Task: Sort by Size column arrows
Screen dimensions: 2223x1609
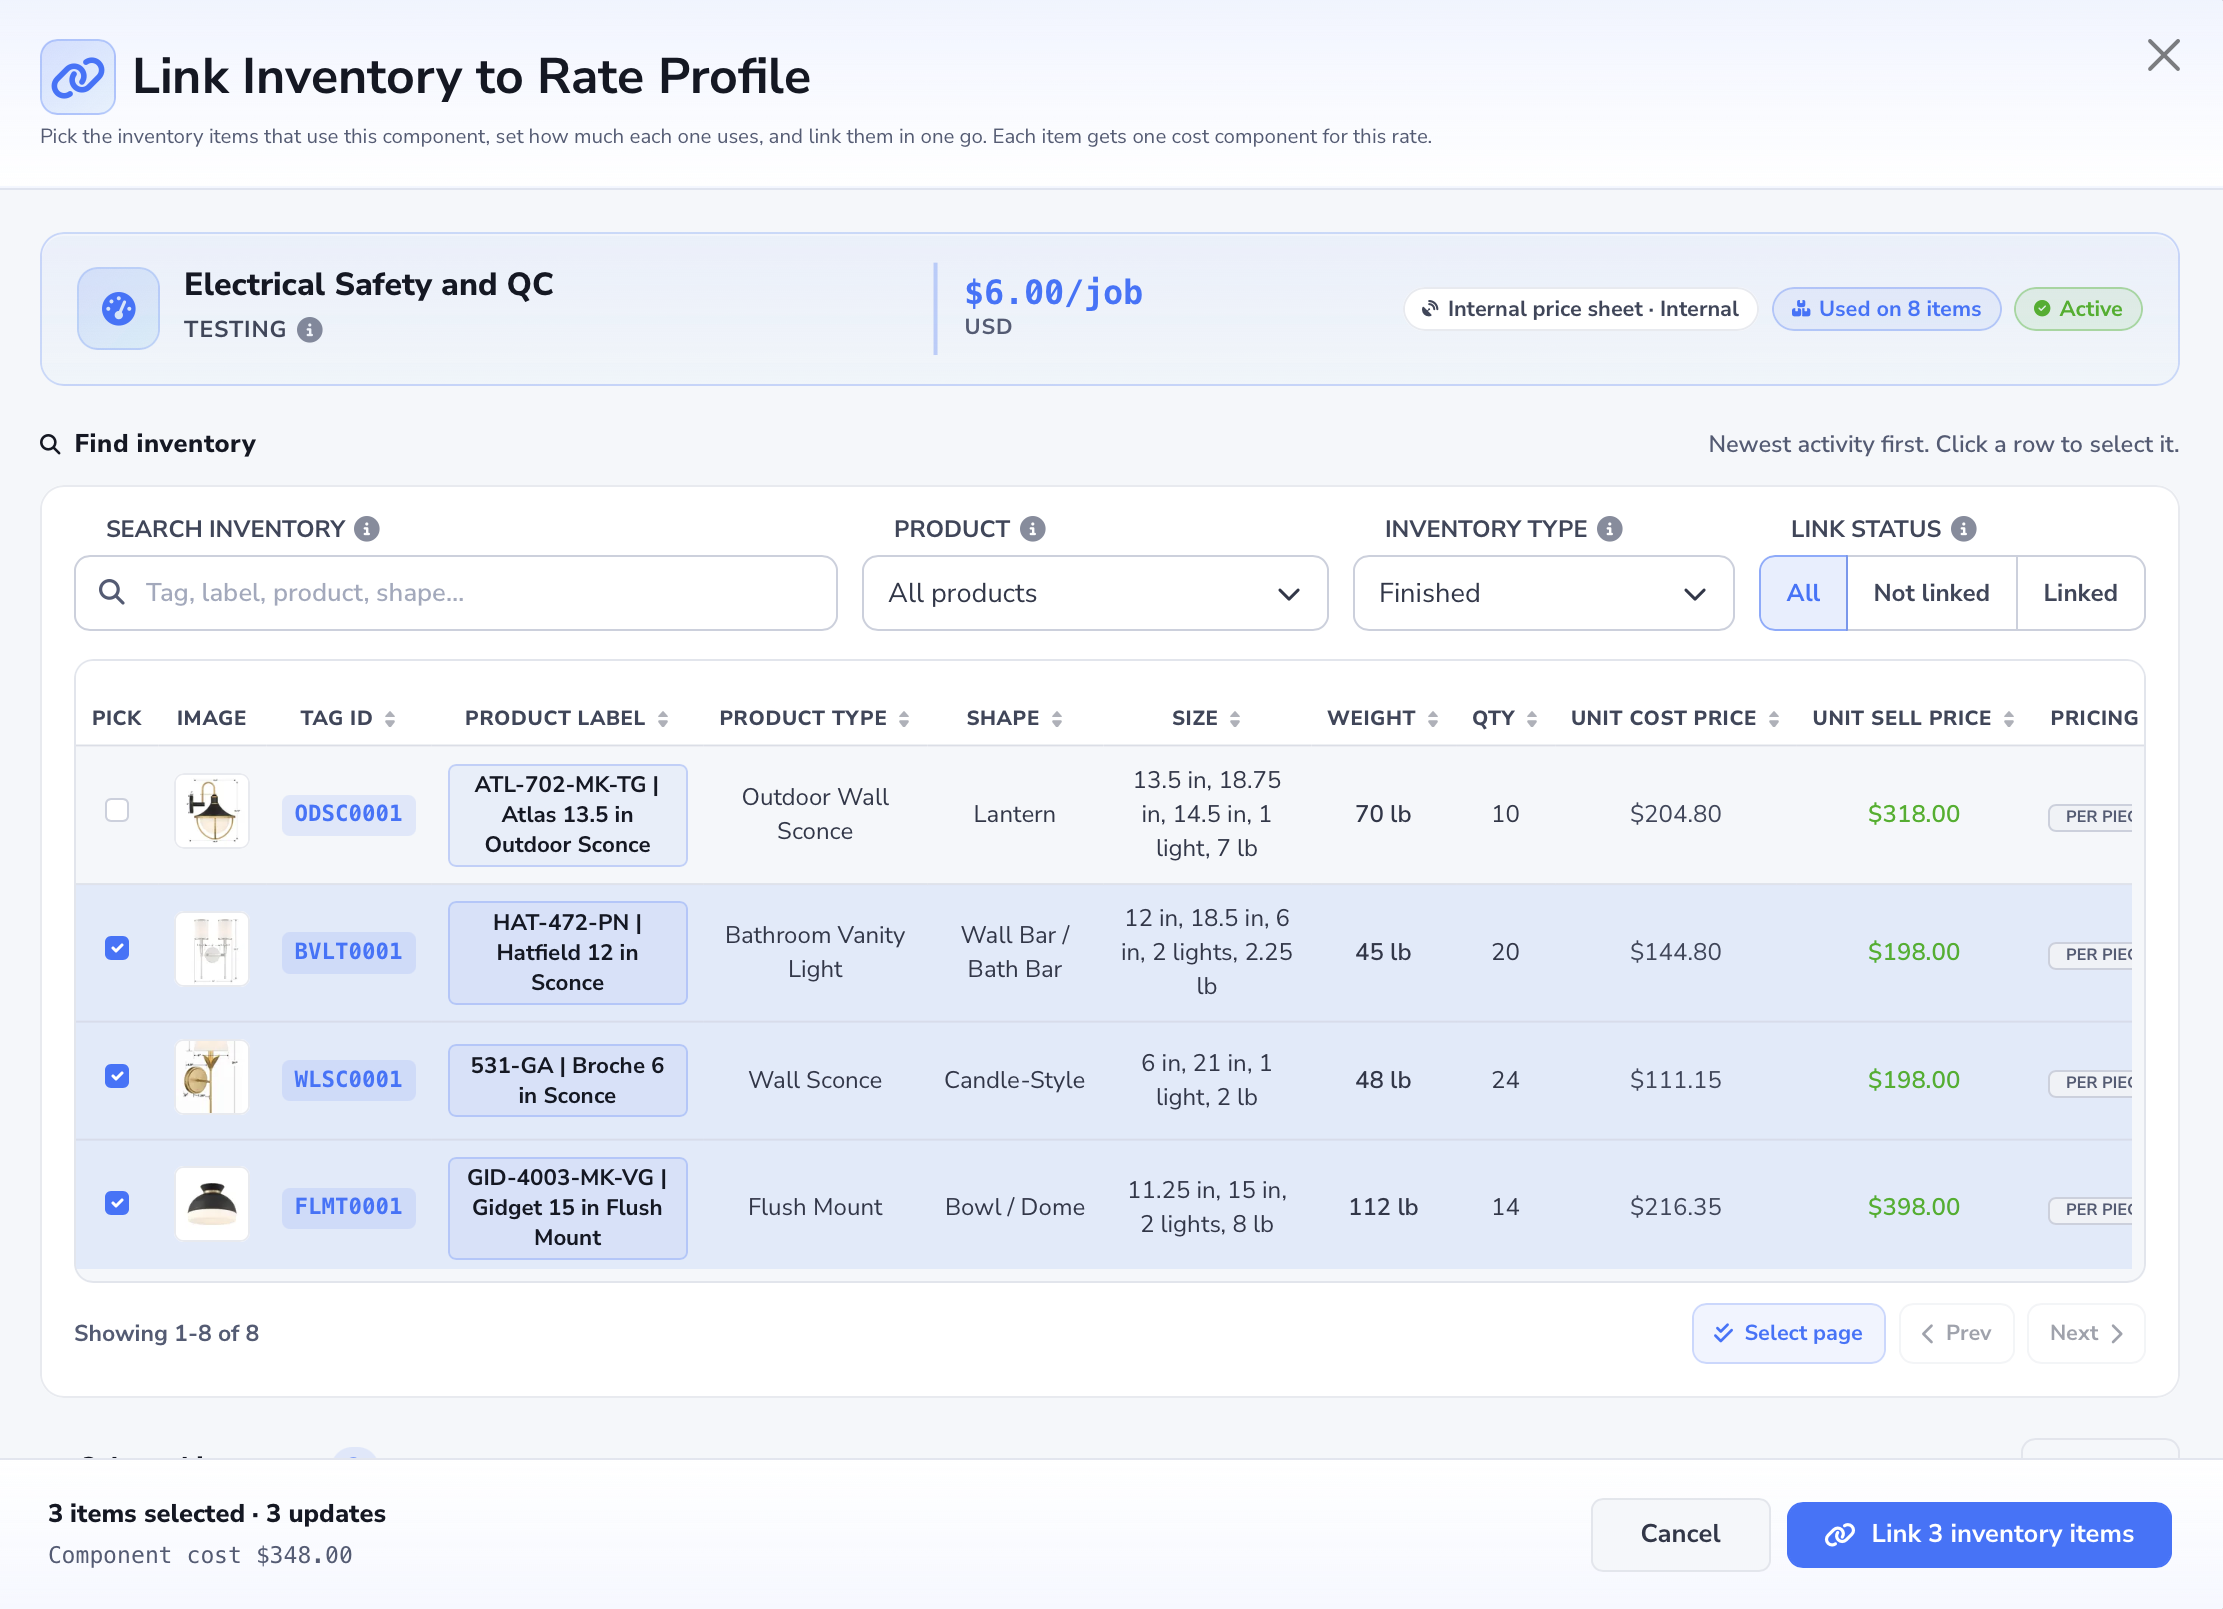Action: [1235, 719]
